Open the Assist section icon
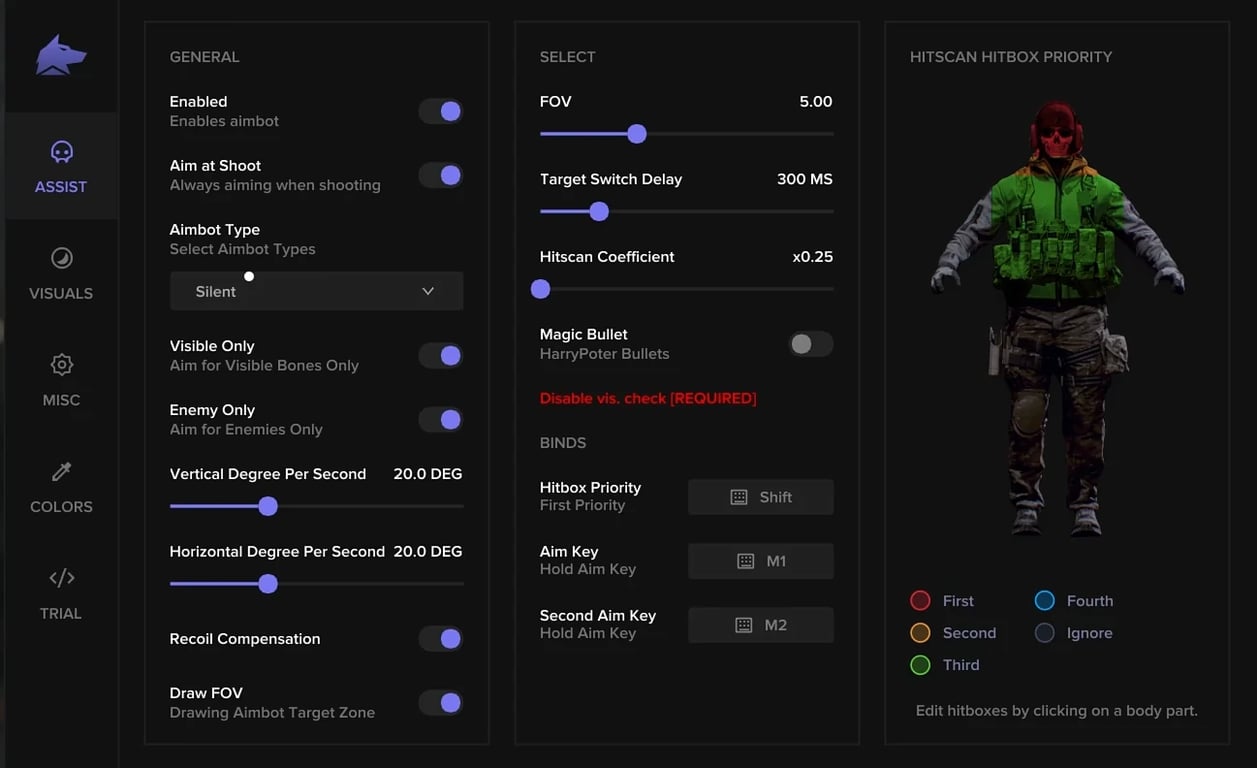Image resolution: width=1257 pixels, height=768 pixels. point(61,152)
